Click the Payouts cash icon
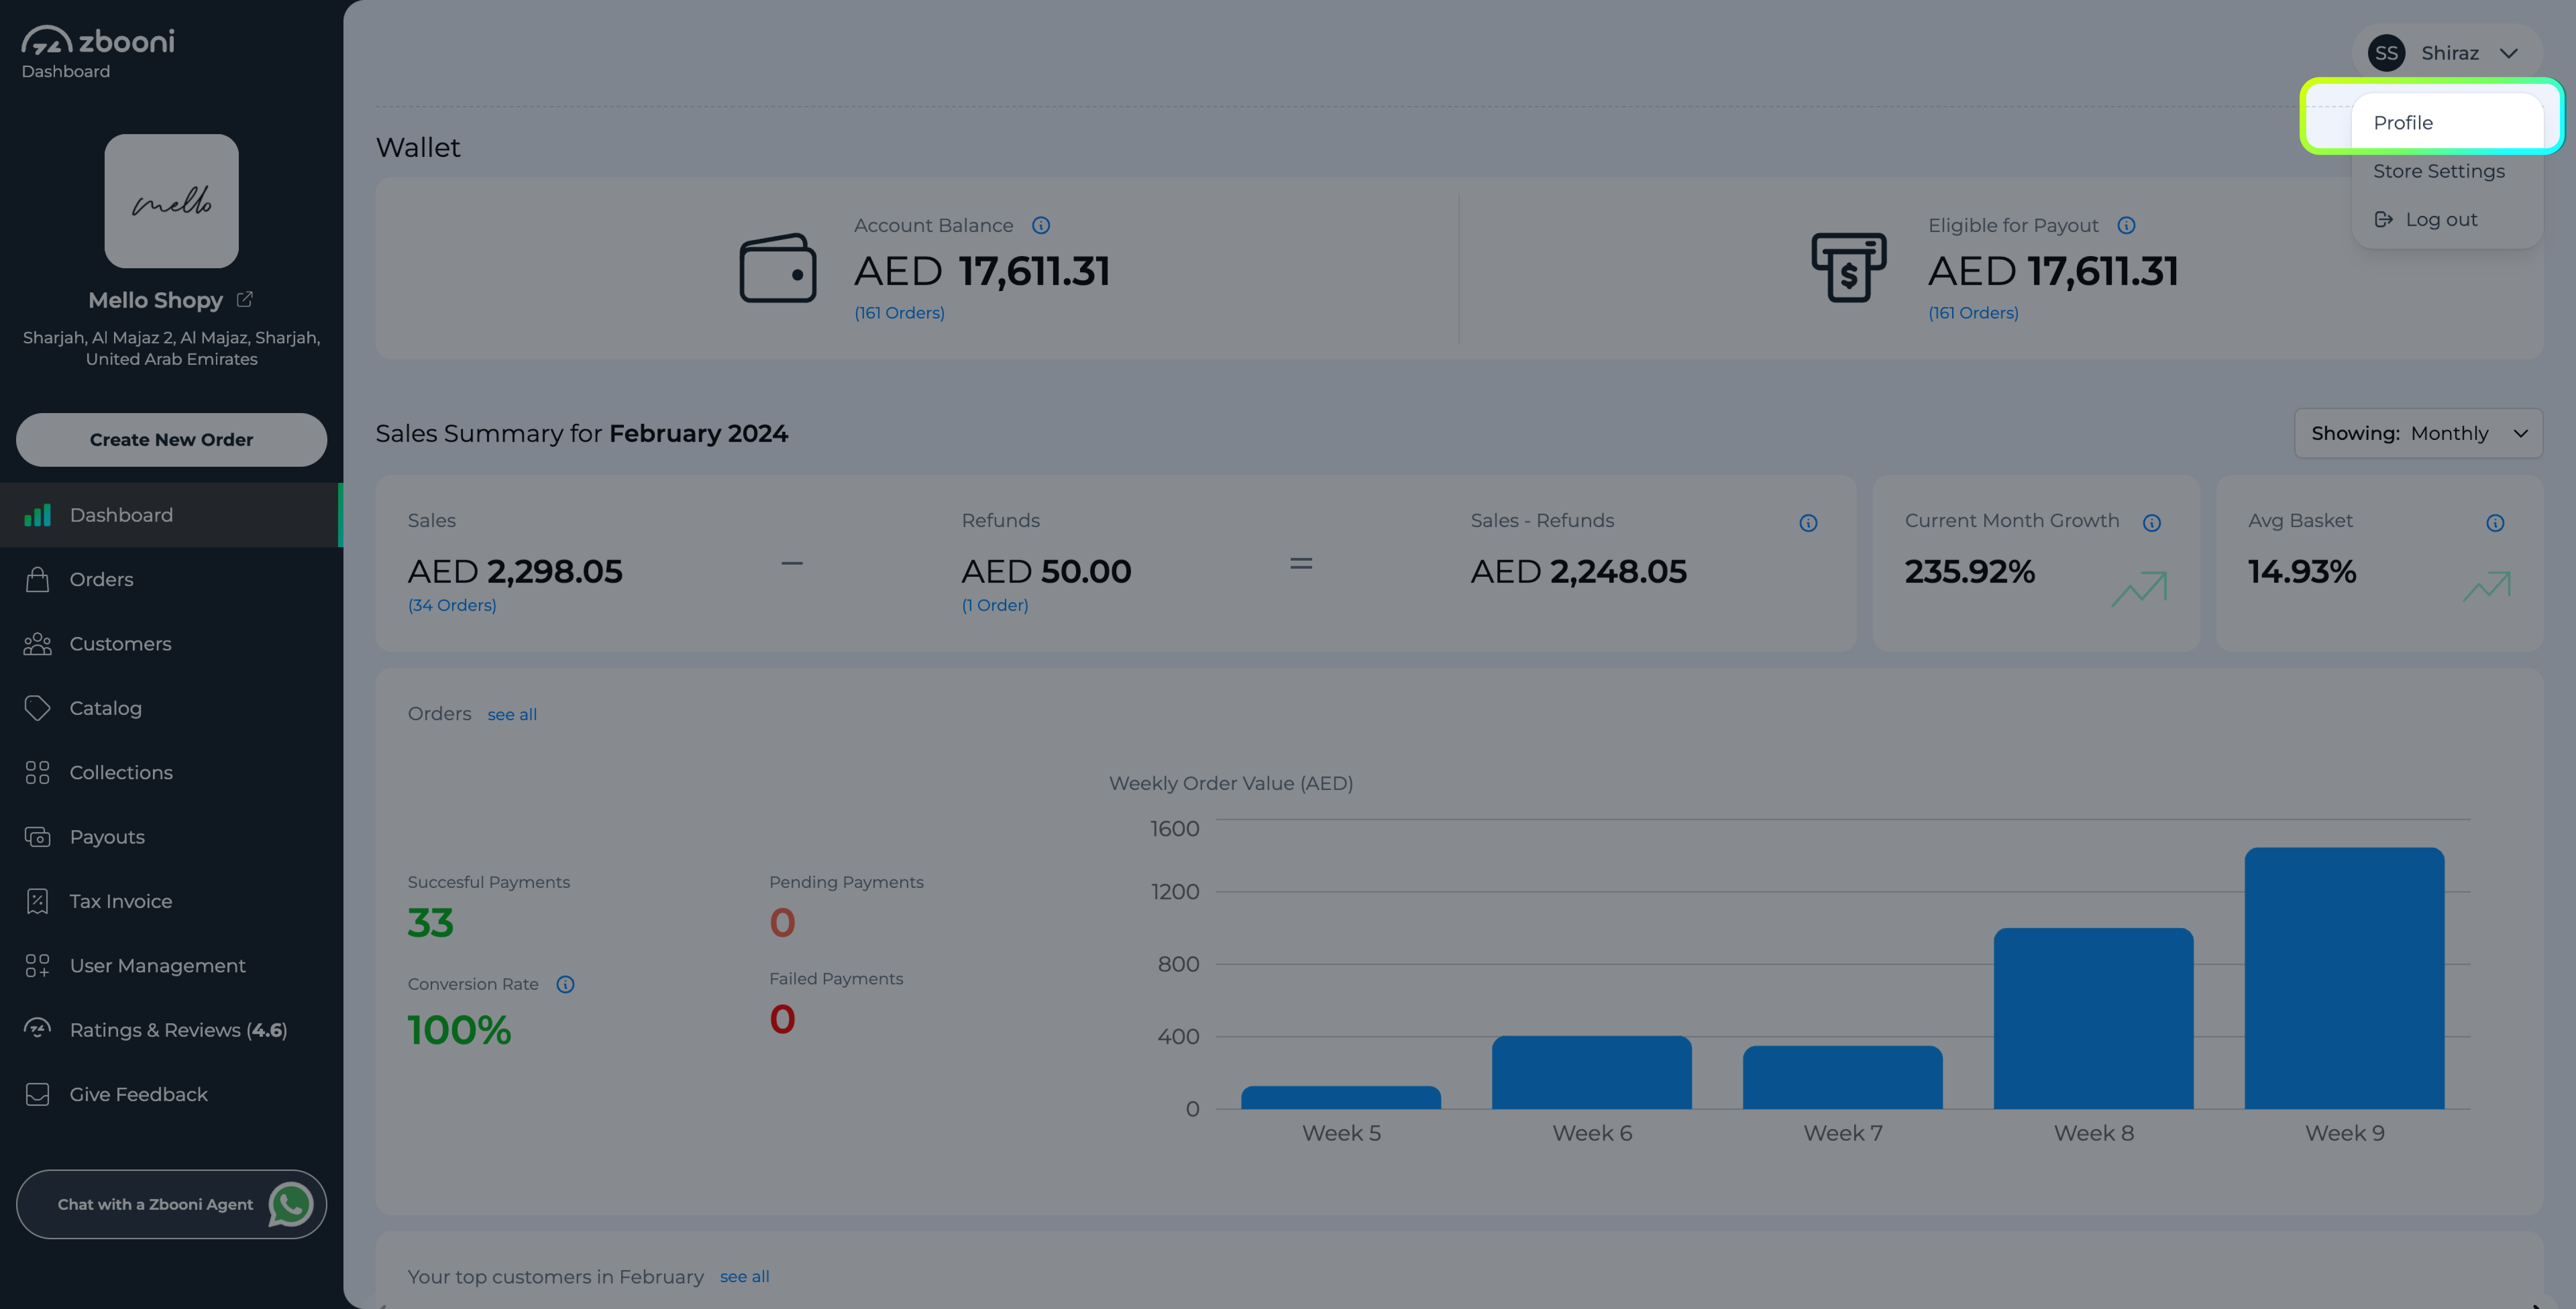Viewport: 2576px width, 1309px height. click(37, 837)
